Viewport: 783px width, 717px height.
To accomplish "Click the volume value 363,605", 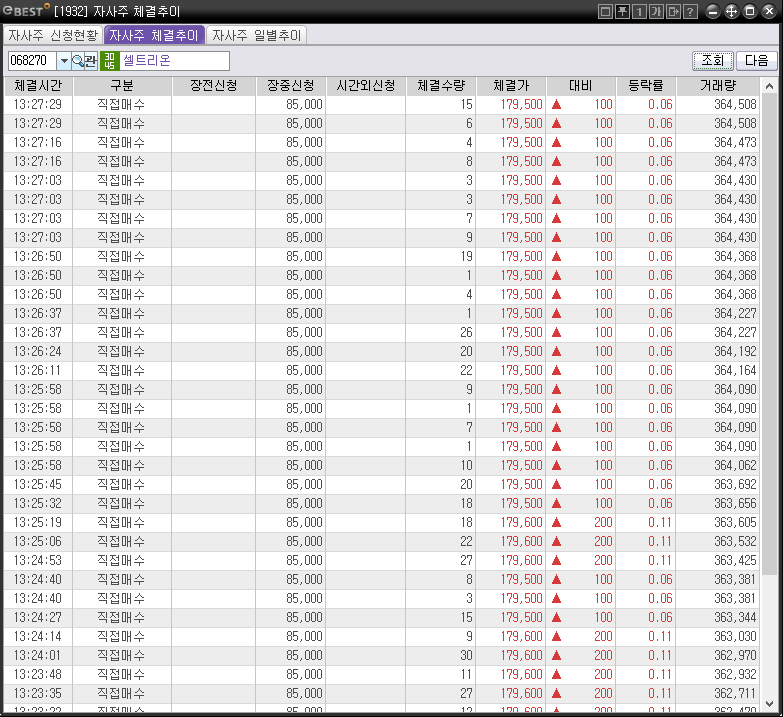I will pyautogui.click(x=735, y=522).
